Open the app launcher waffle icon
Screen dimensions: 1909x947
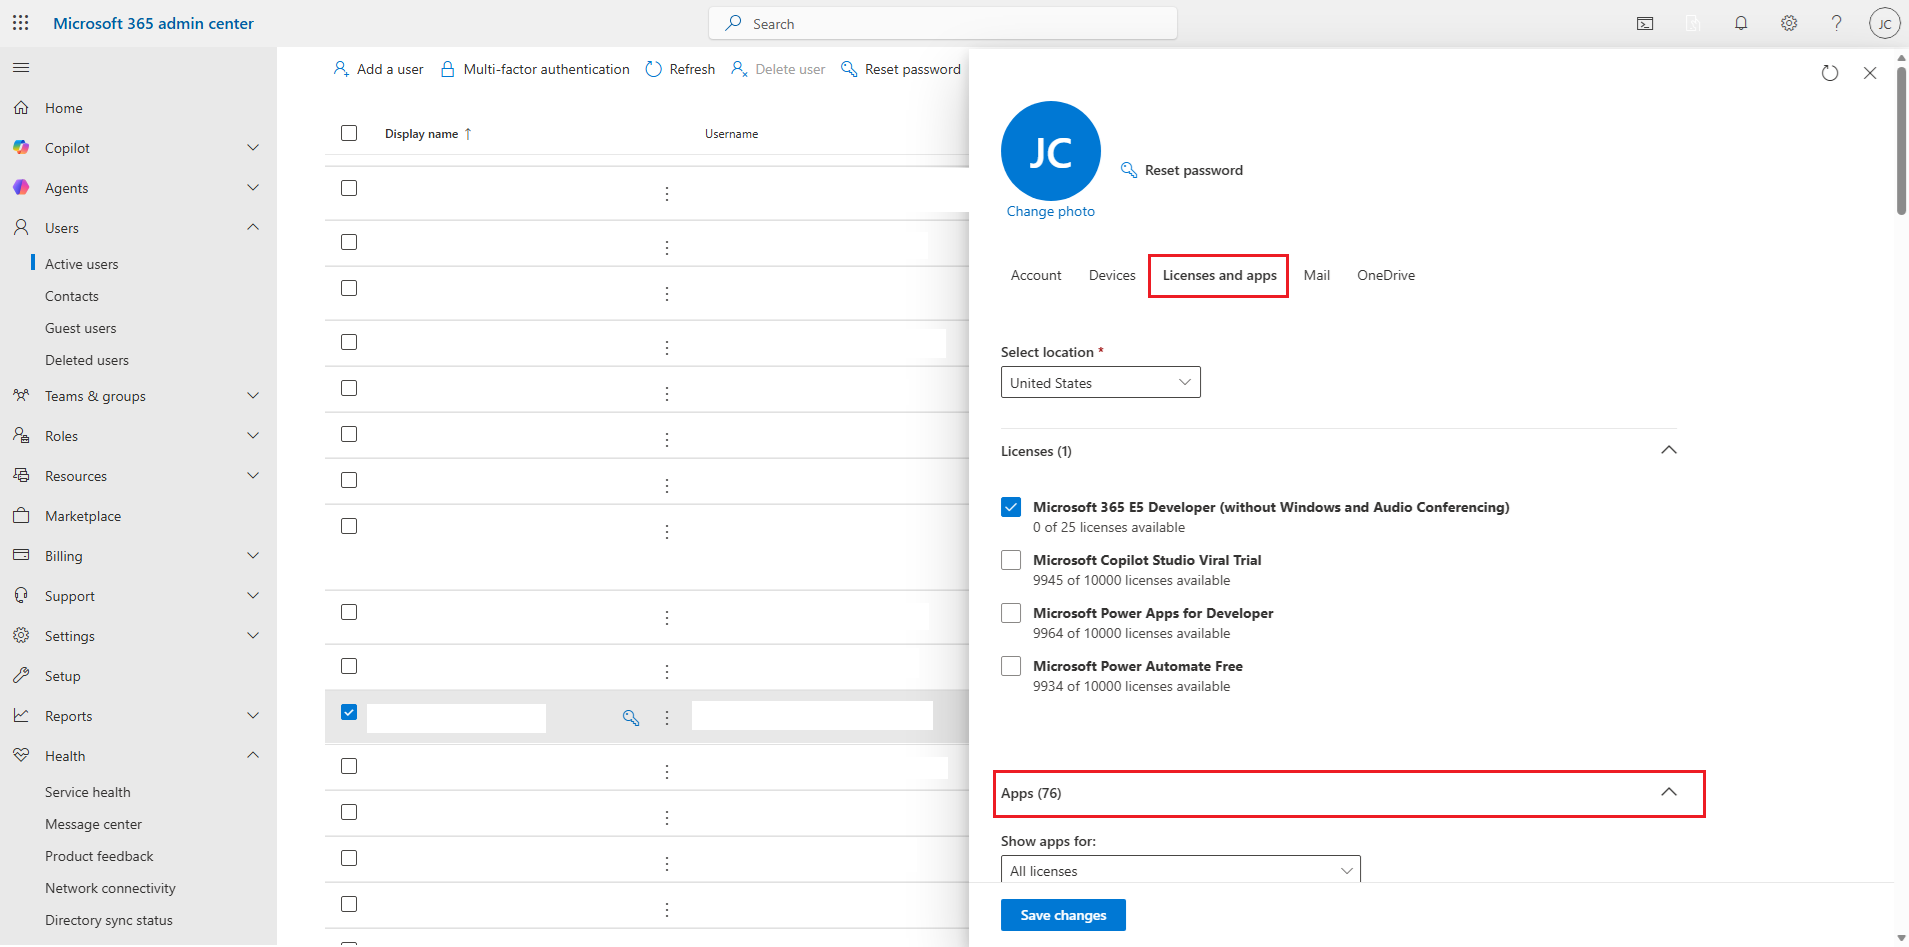click(x=20, y=23)
